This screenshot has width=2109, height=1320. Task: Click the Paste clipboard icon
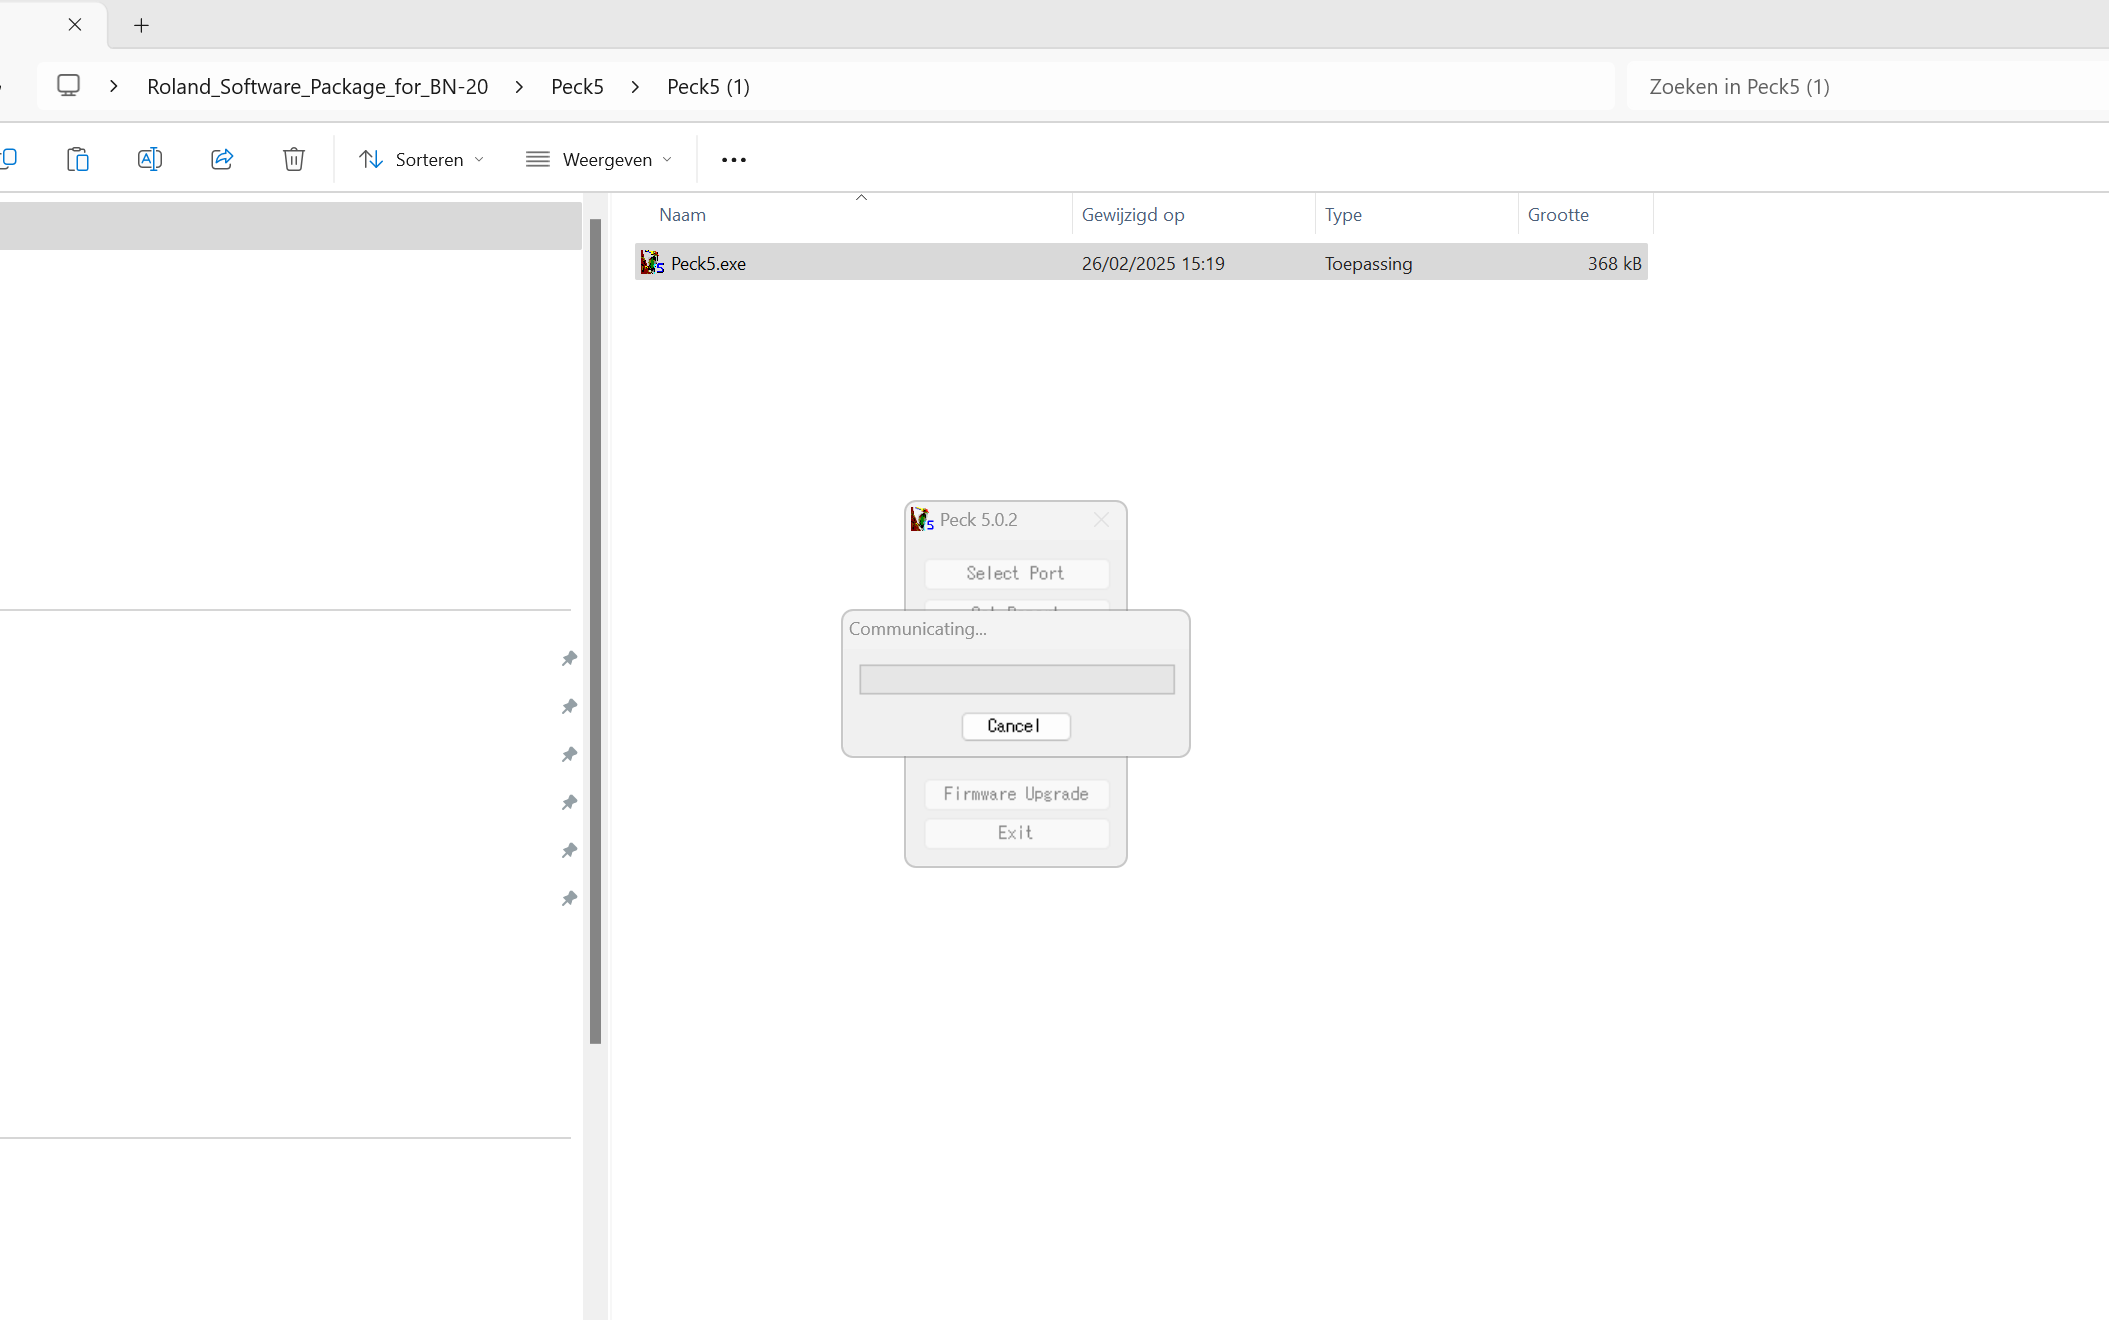click(78, 159)
